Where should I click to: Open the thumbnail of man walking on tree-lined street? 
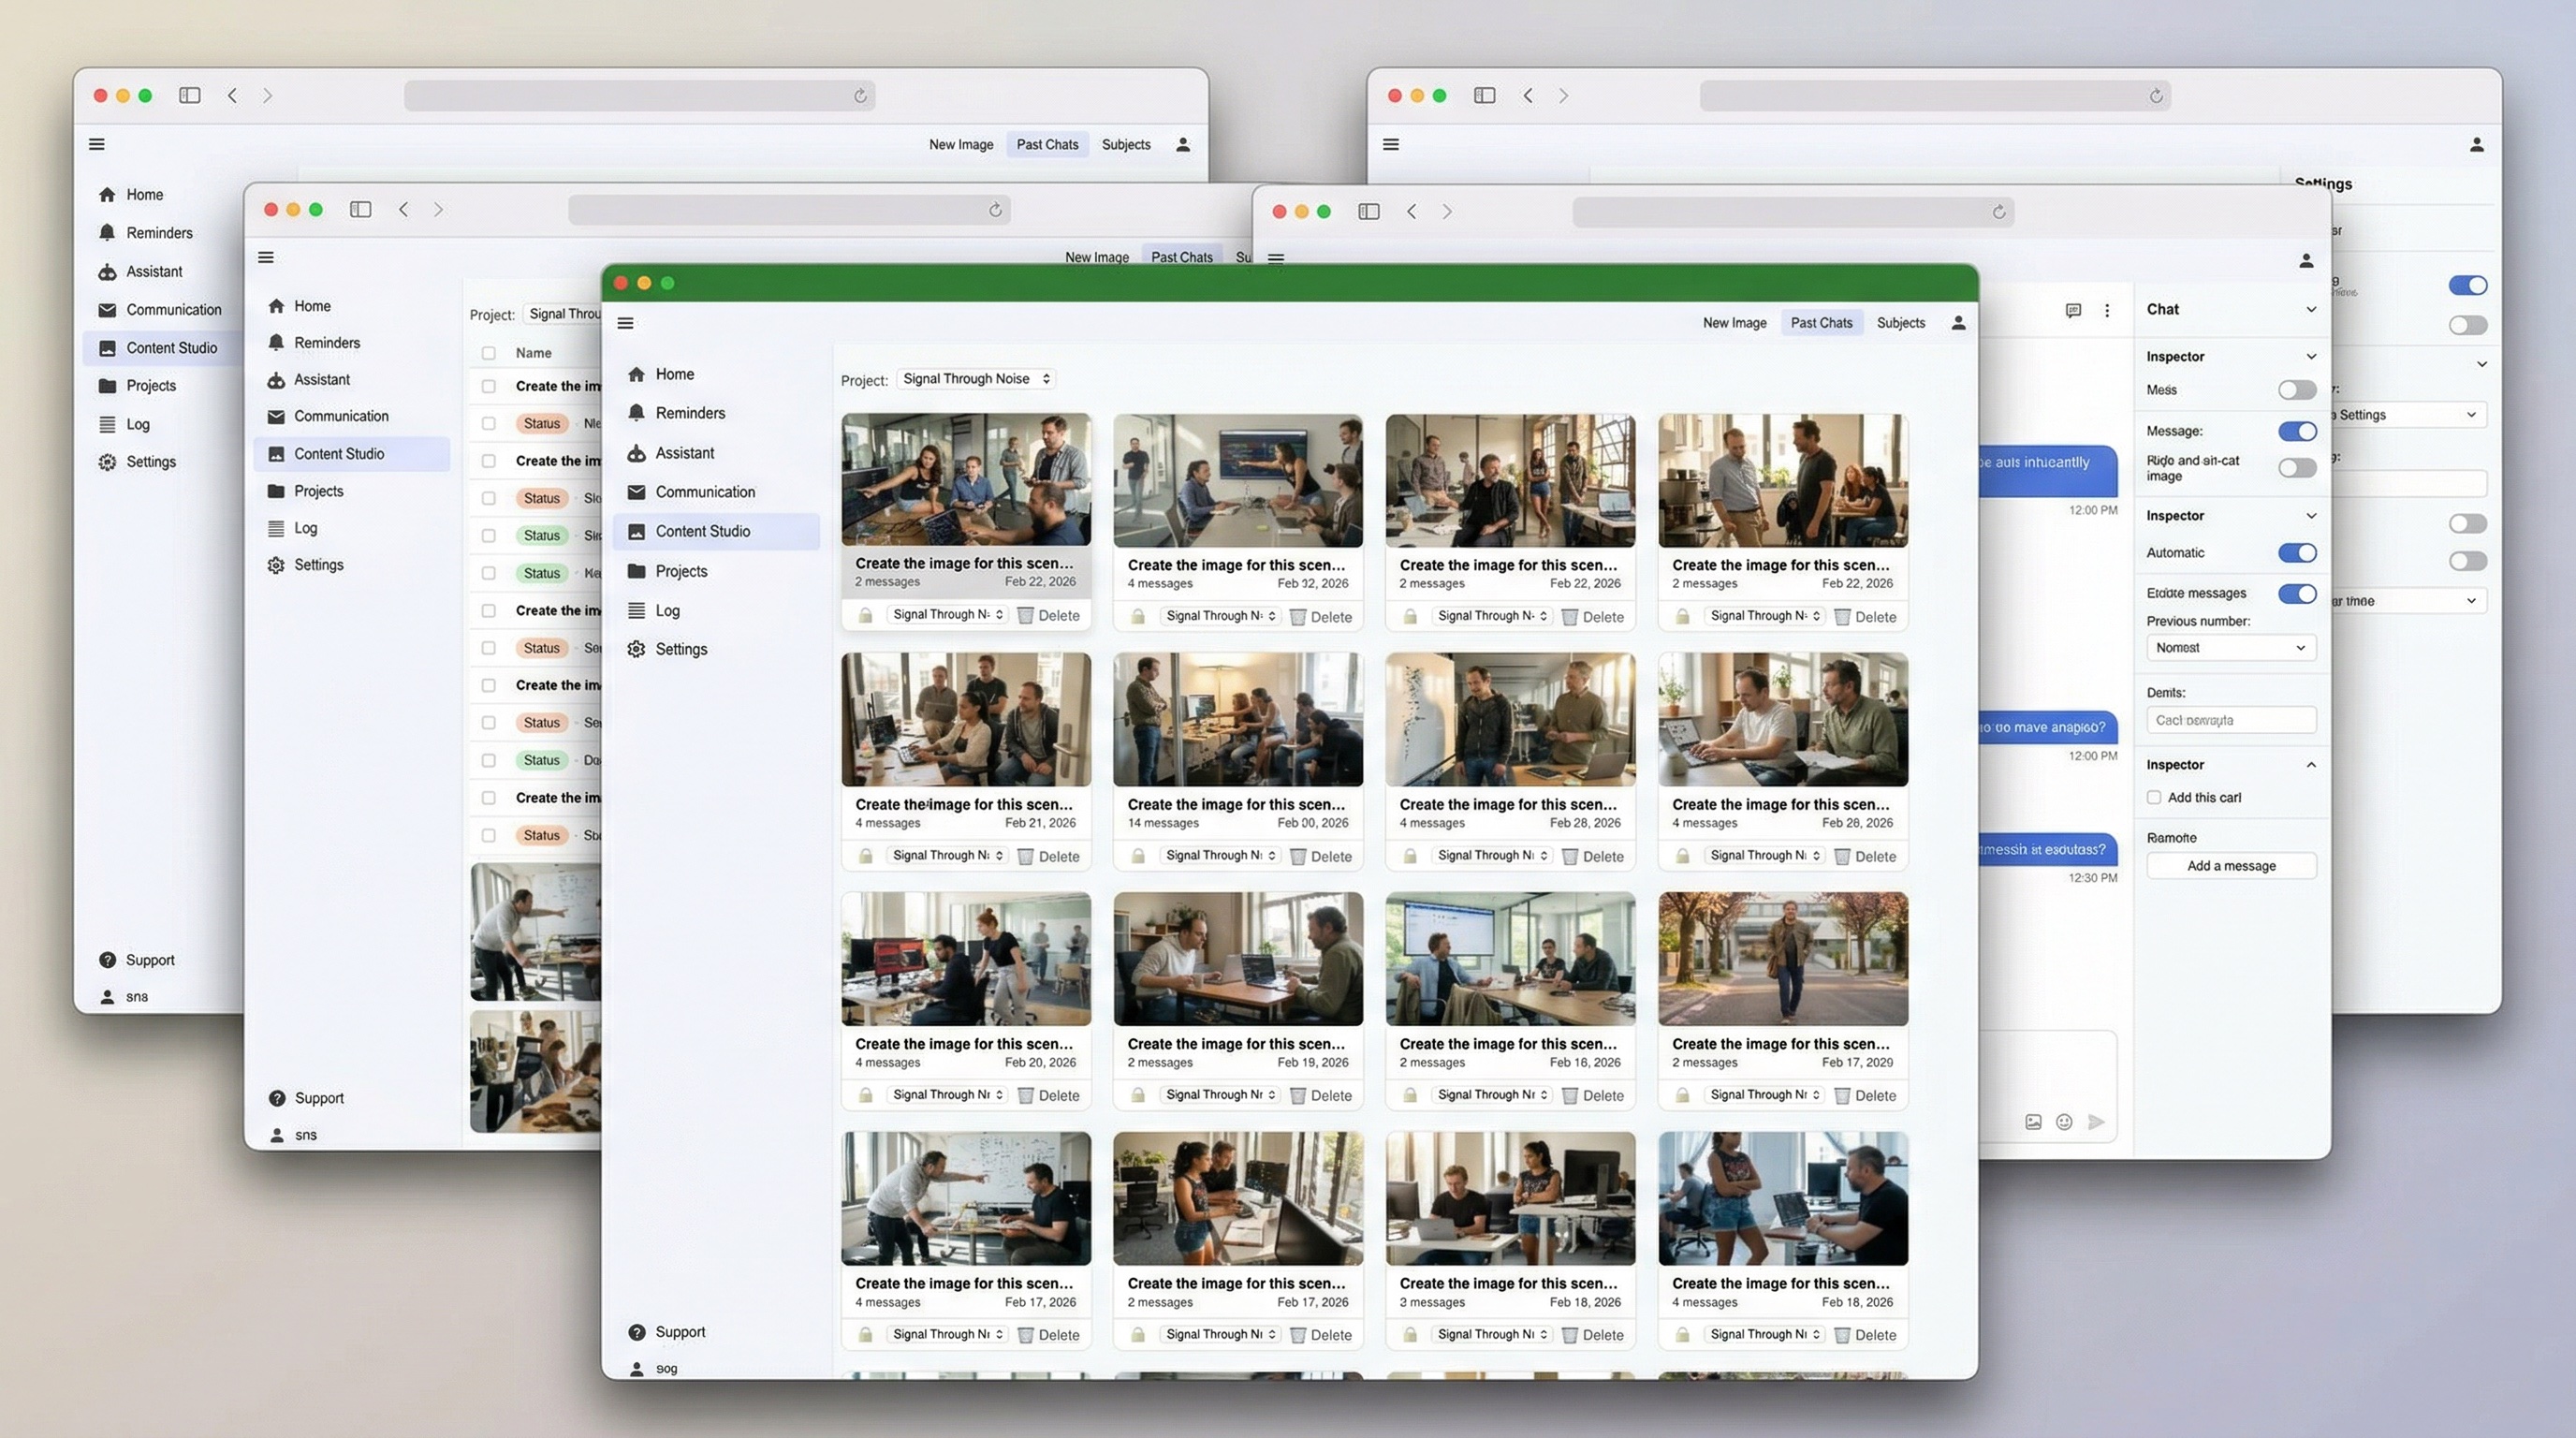click(x=1782, y=959)
